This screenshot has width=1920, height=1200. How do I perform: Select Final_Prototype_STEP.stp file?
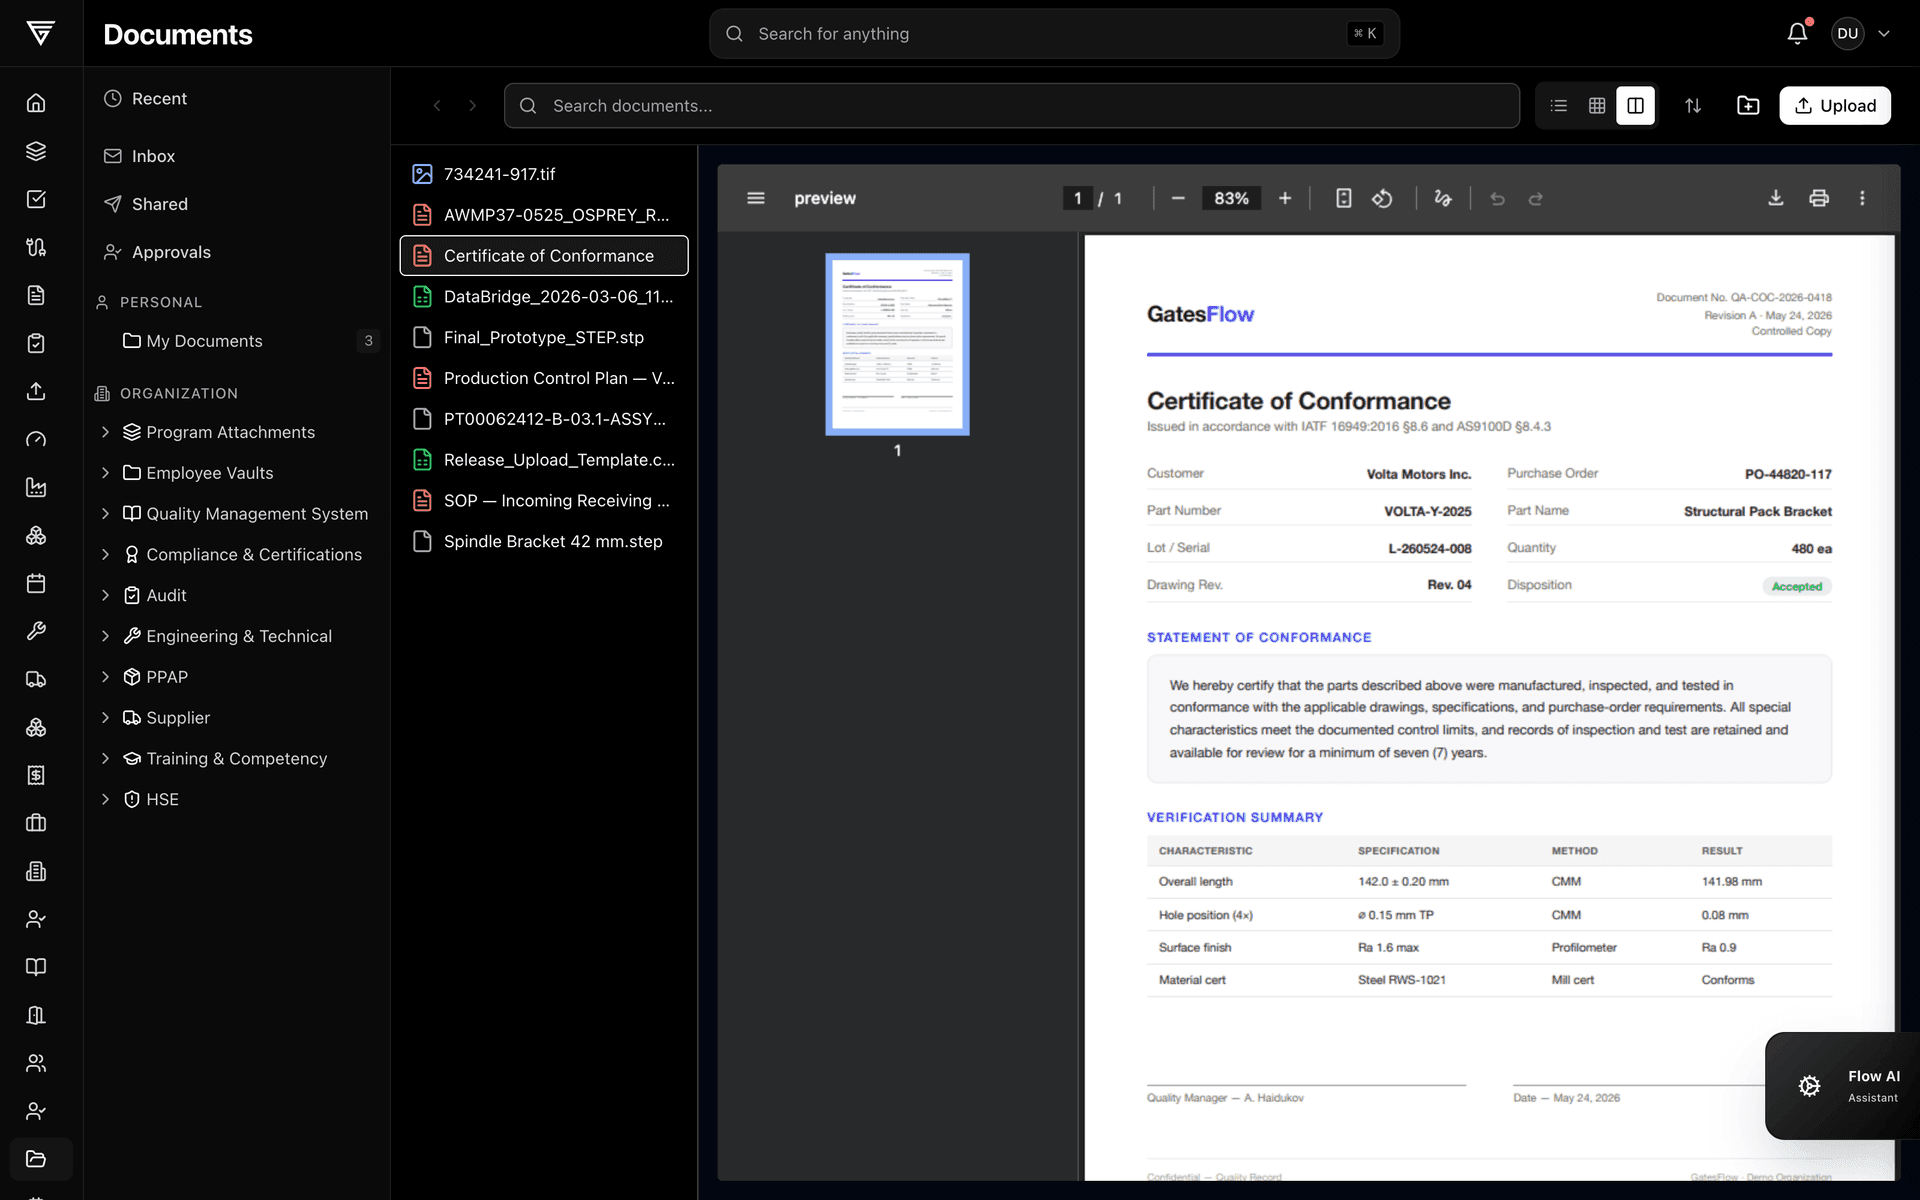[544, 338]
